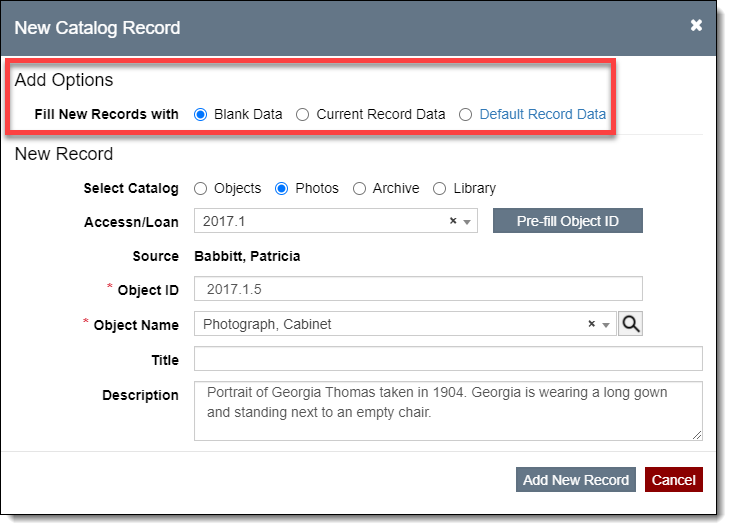This screenshot has width=732, height=530.
Task: Pick the Library catalog option
Action: [x=439, y=188]
